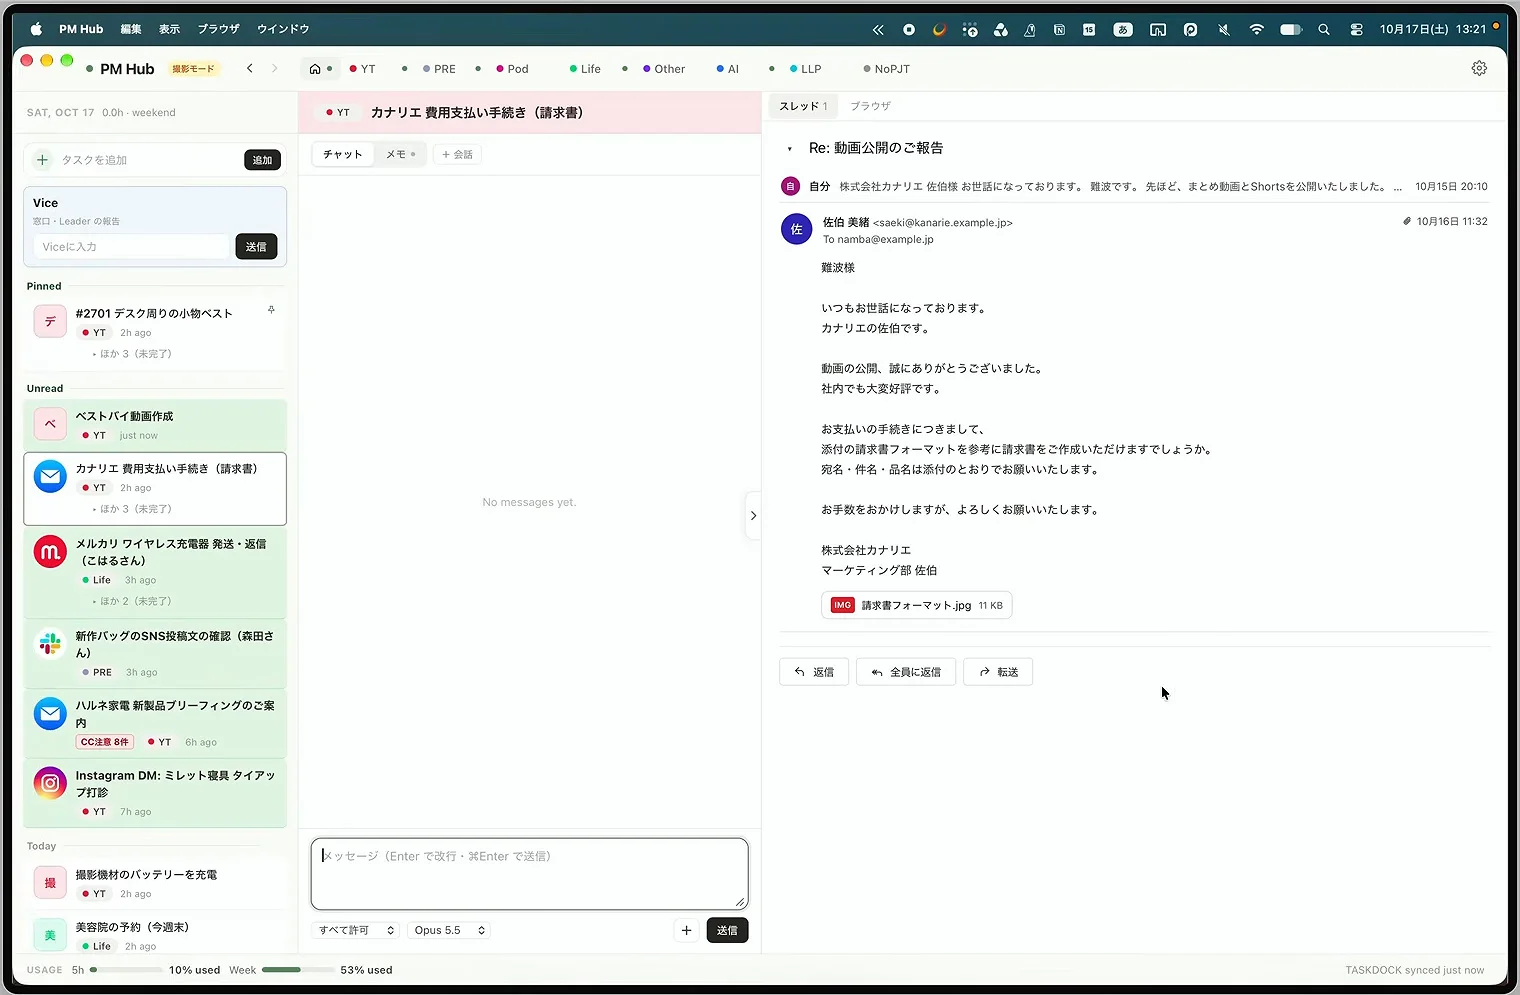Image resolution: width=1520 pixels, height=995 pixels.
Task: Open the Mercari icon task card
Action: [50, 551]
